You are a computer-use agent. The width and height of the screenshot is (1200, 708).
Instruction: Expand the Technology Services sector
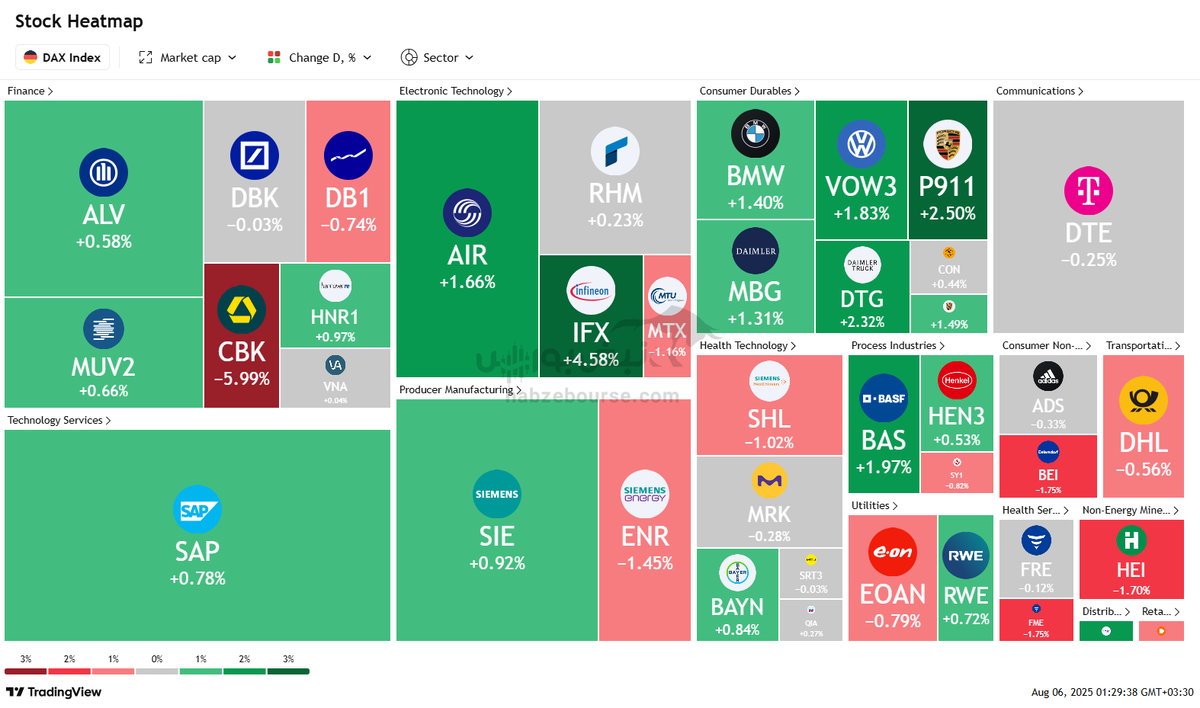(x=59, y=420)
